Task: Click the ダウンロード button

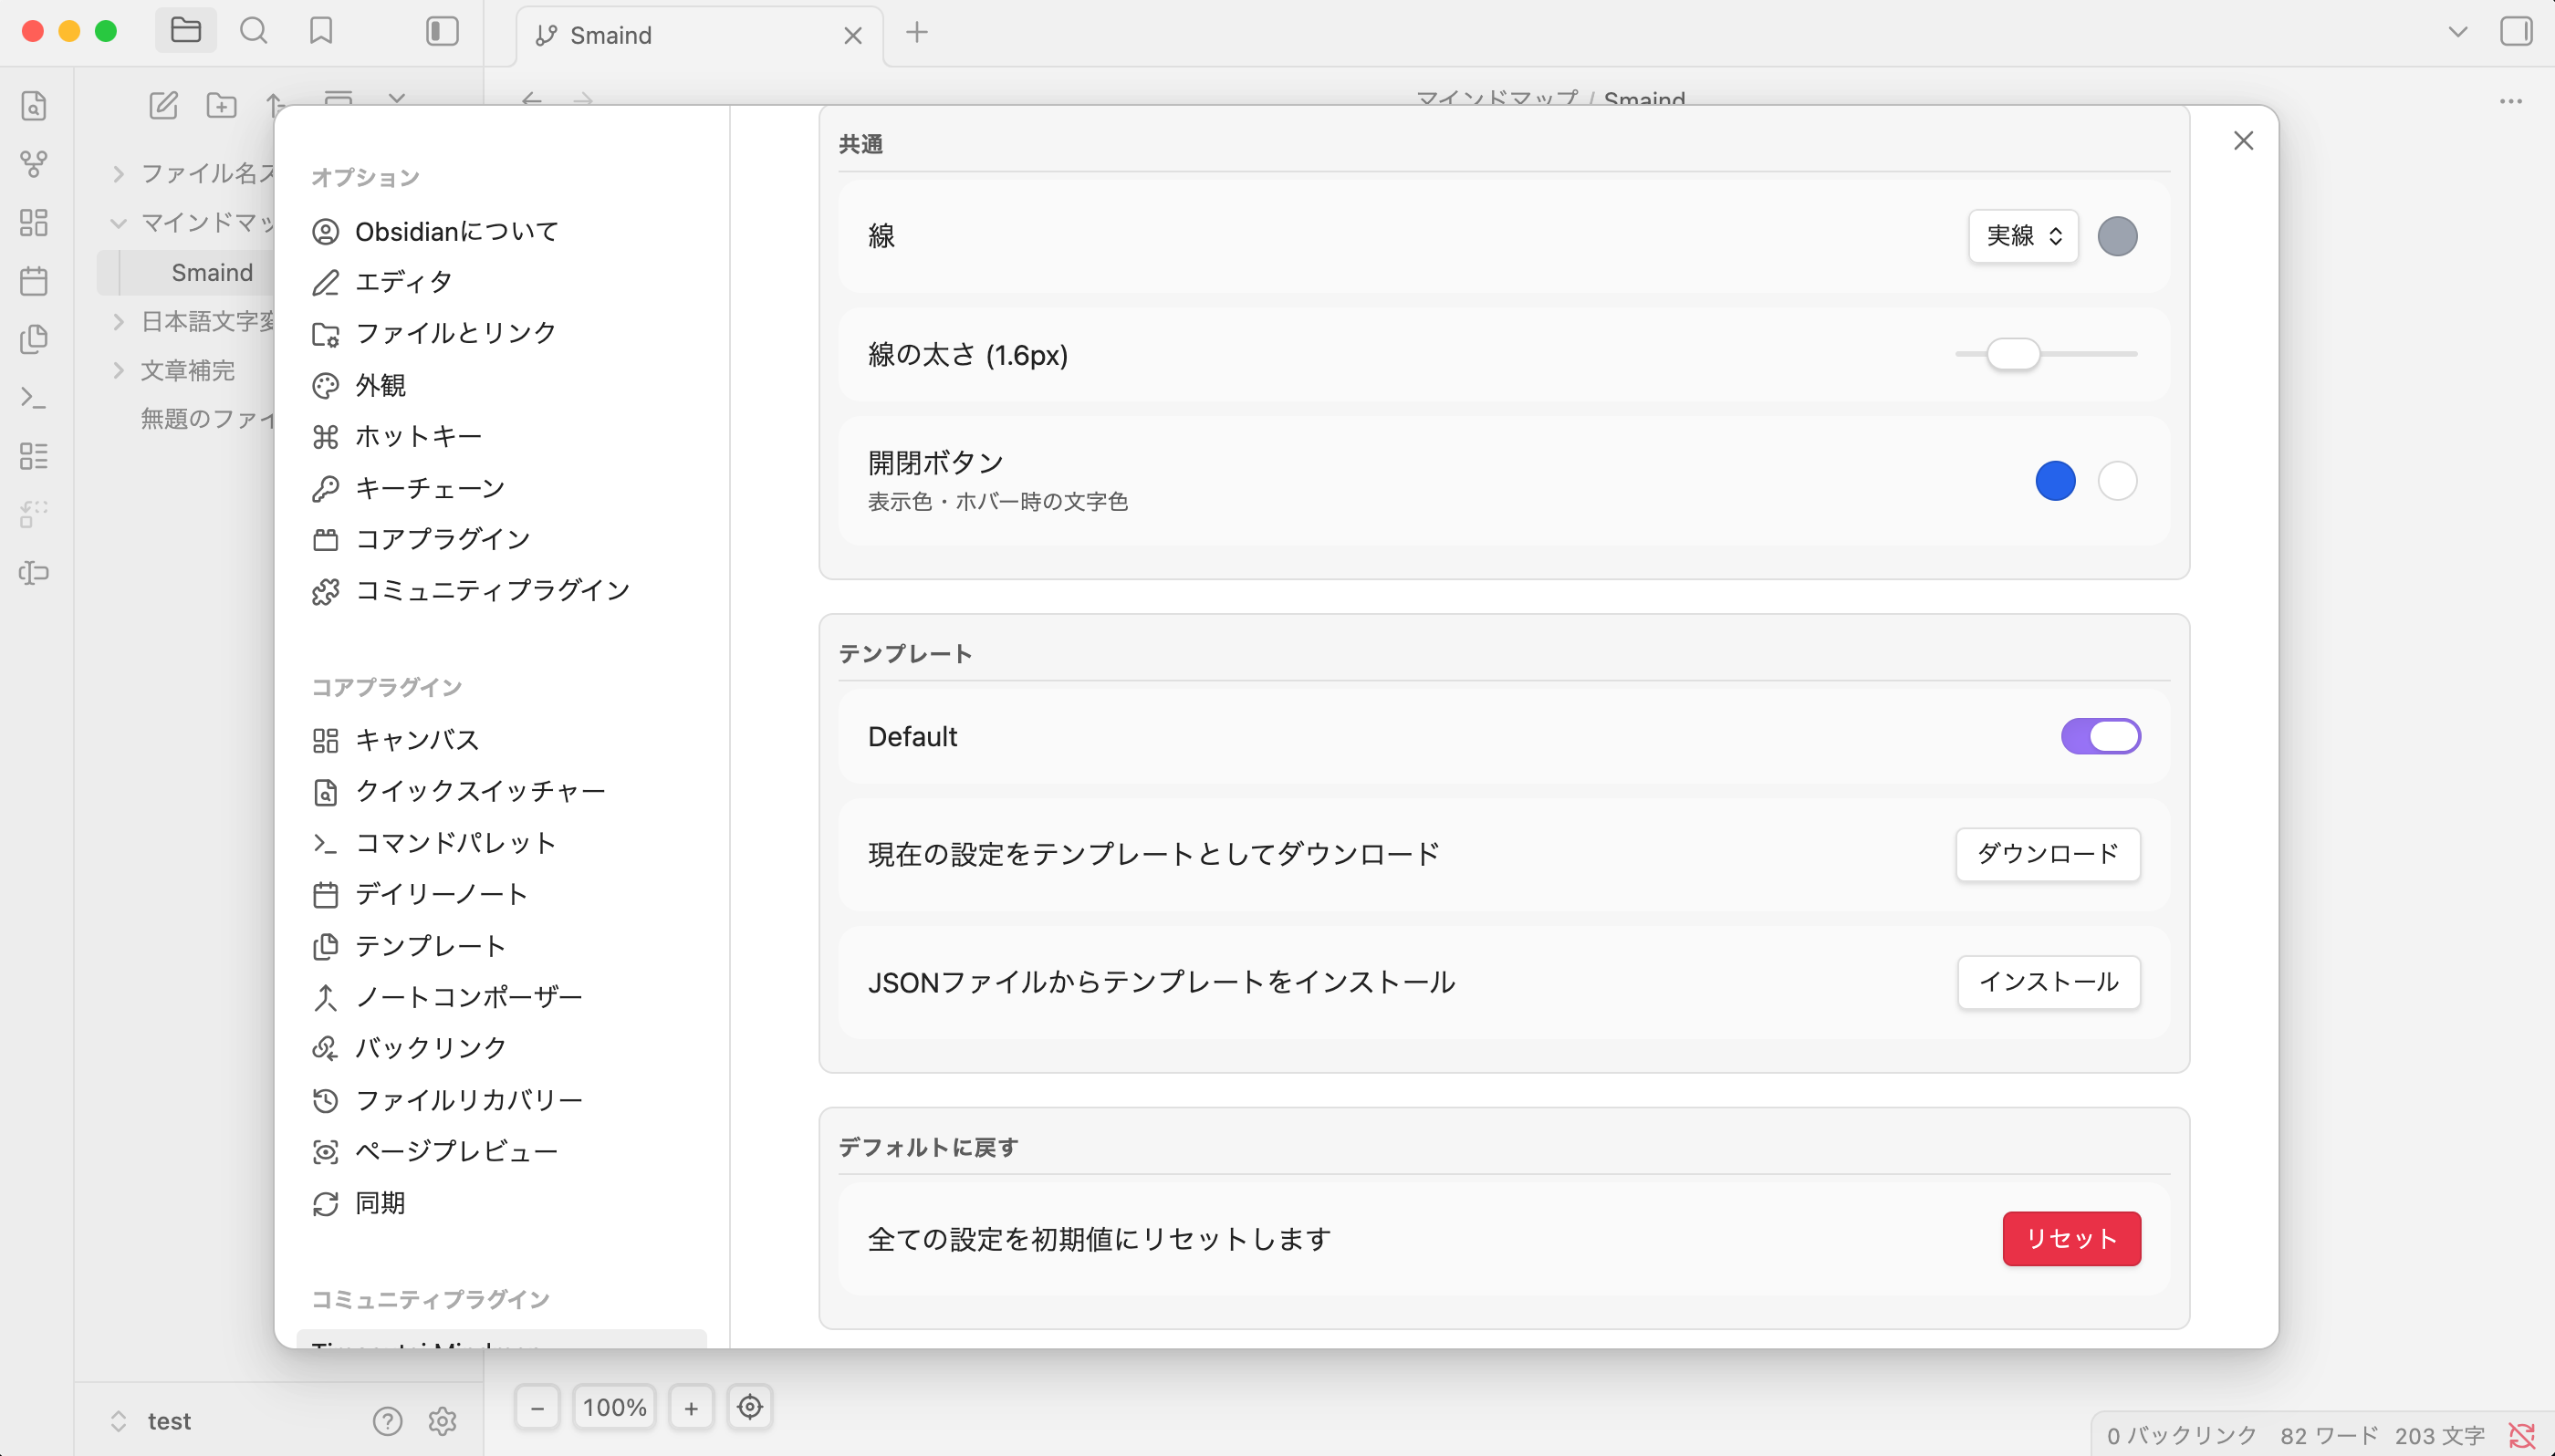Action: (2047, 854)
